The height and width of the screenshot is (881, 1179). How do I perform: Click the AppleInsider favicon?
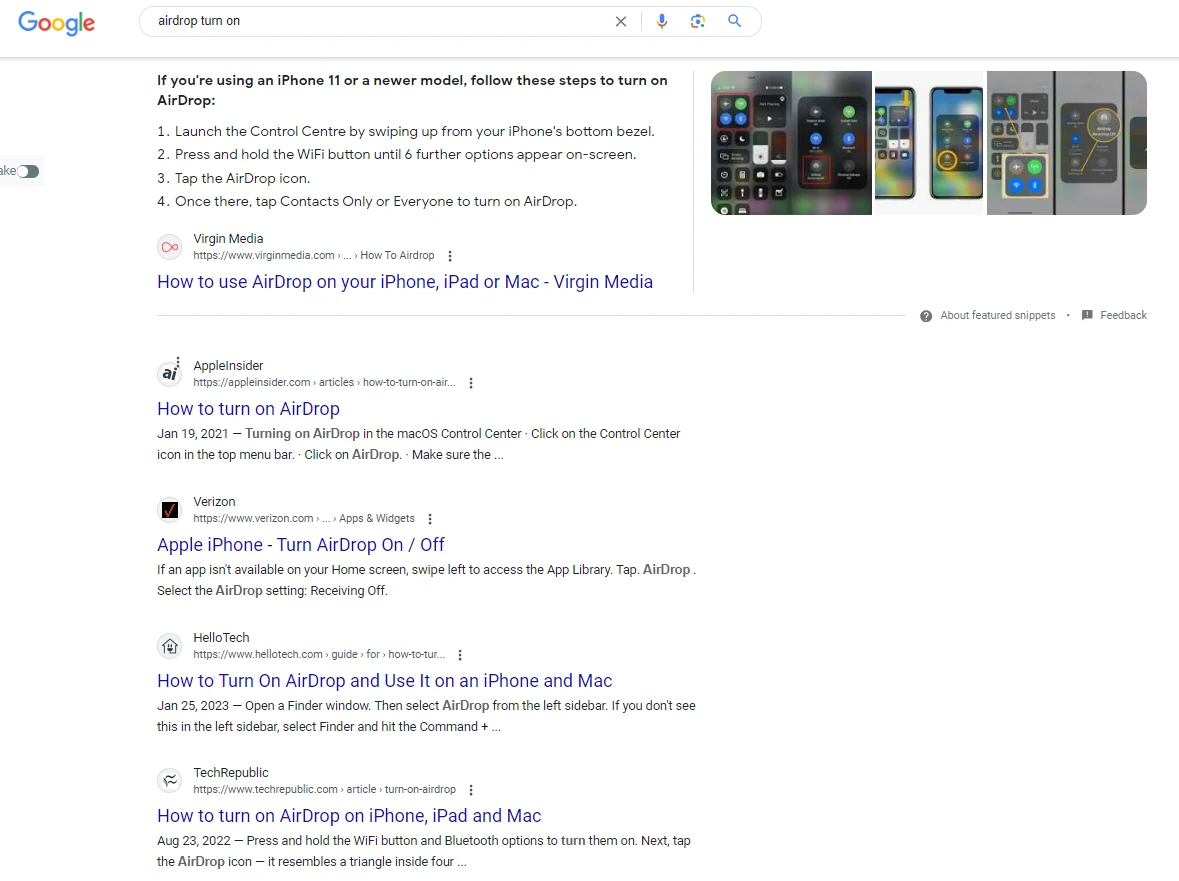170,373
